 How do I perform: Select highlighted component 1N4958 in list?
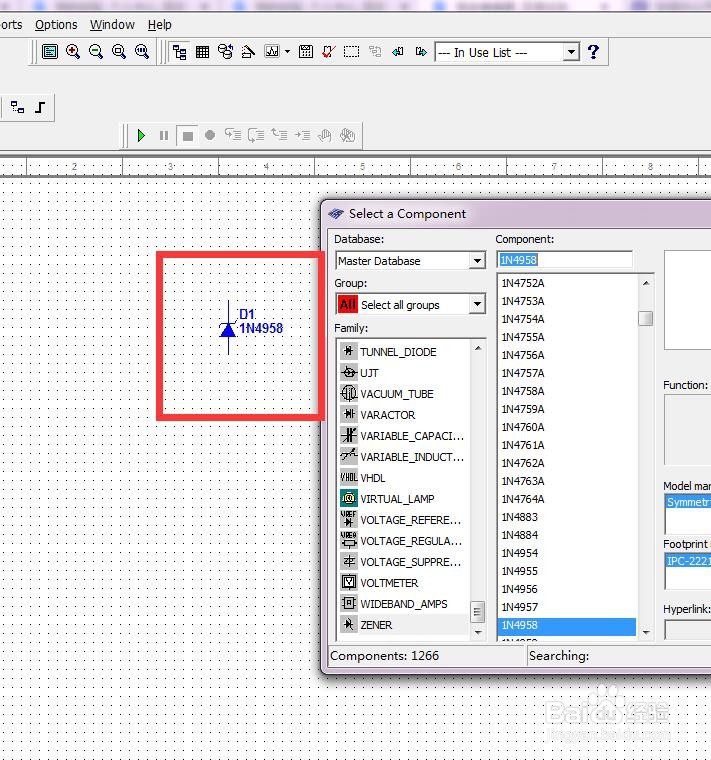(x=567, y=625)
